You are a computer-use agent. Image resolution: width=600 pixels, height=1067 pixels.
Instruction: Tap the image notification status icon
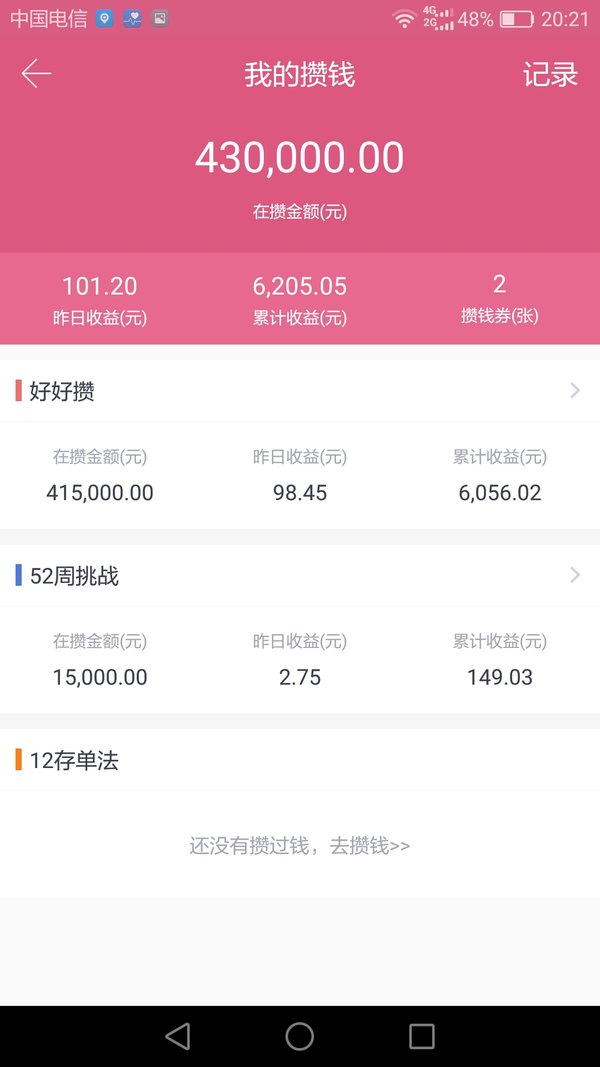[160, 18]
